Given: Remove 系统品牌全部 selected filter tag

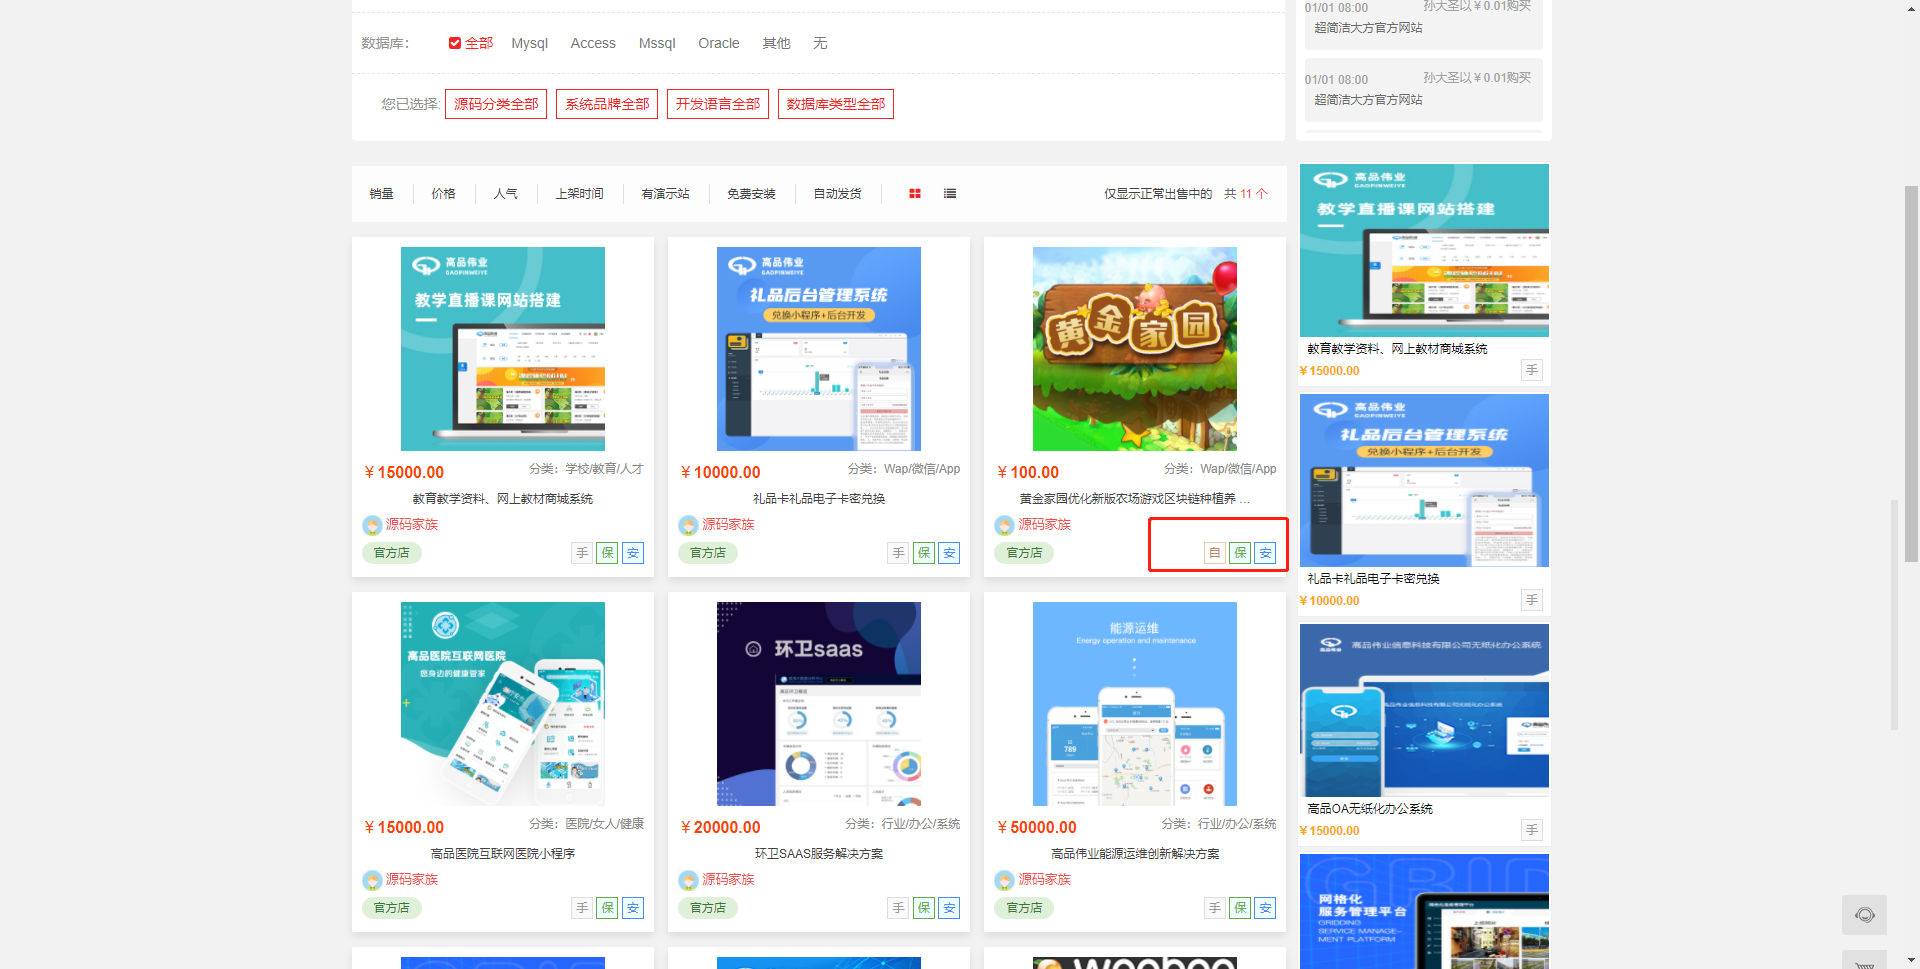Looking at the screenshot, I should 607,104.
